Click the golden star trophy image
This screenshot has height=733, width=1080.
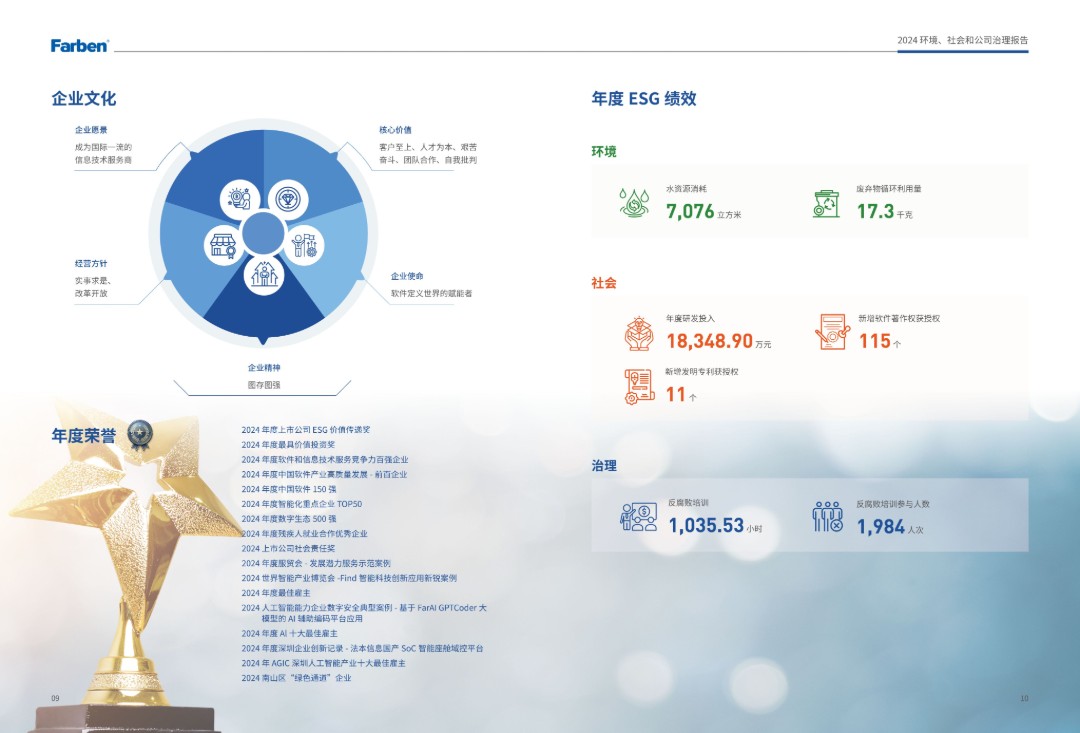click(130, 560)
